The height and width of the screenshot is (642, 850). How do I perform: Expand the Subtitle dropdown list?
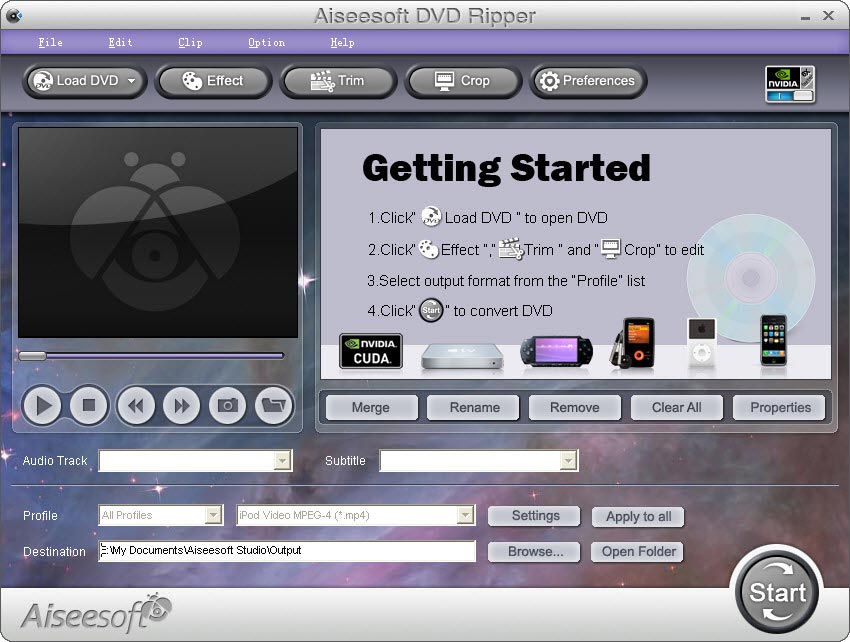pos(568,461)
